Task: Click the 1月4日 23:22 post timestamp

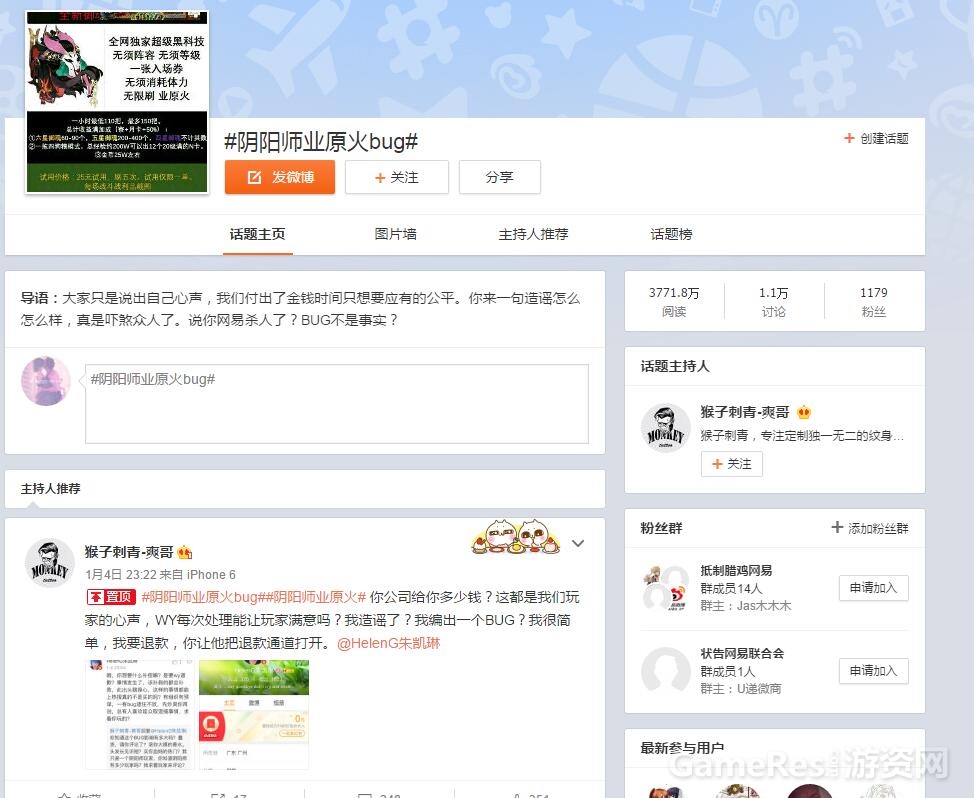Action: [121, 574]
